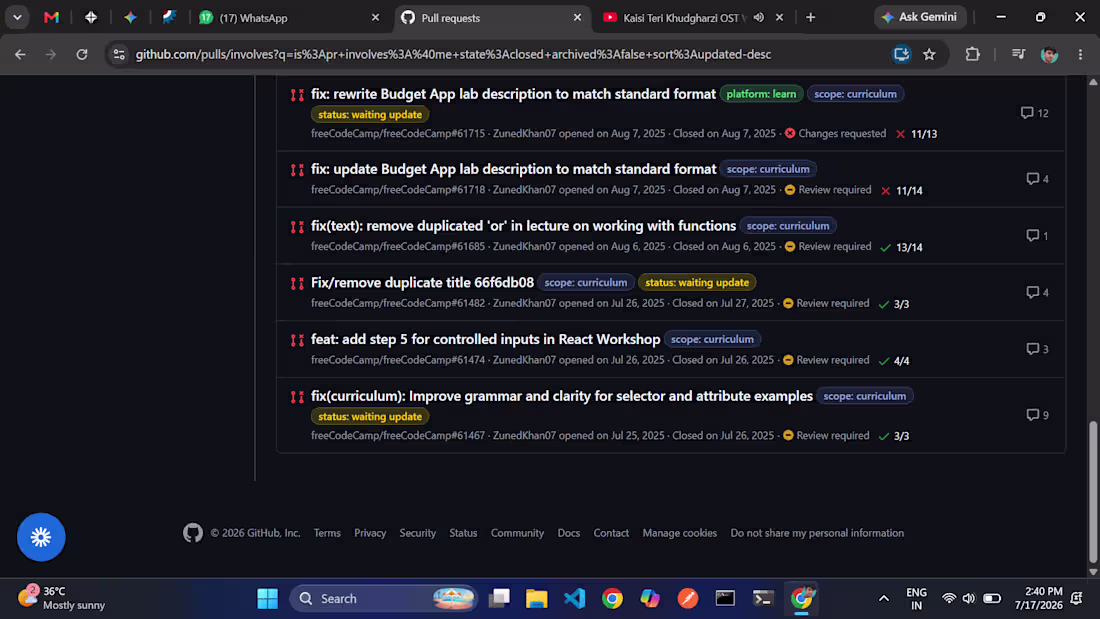Go back to the previous page
The height and width of the screenshot is (619, 1100).
(x=20, y=54)
